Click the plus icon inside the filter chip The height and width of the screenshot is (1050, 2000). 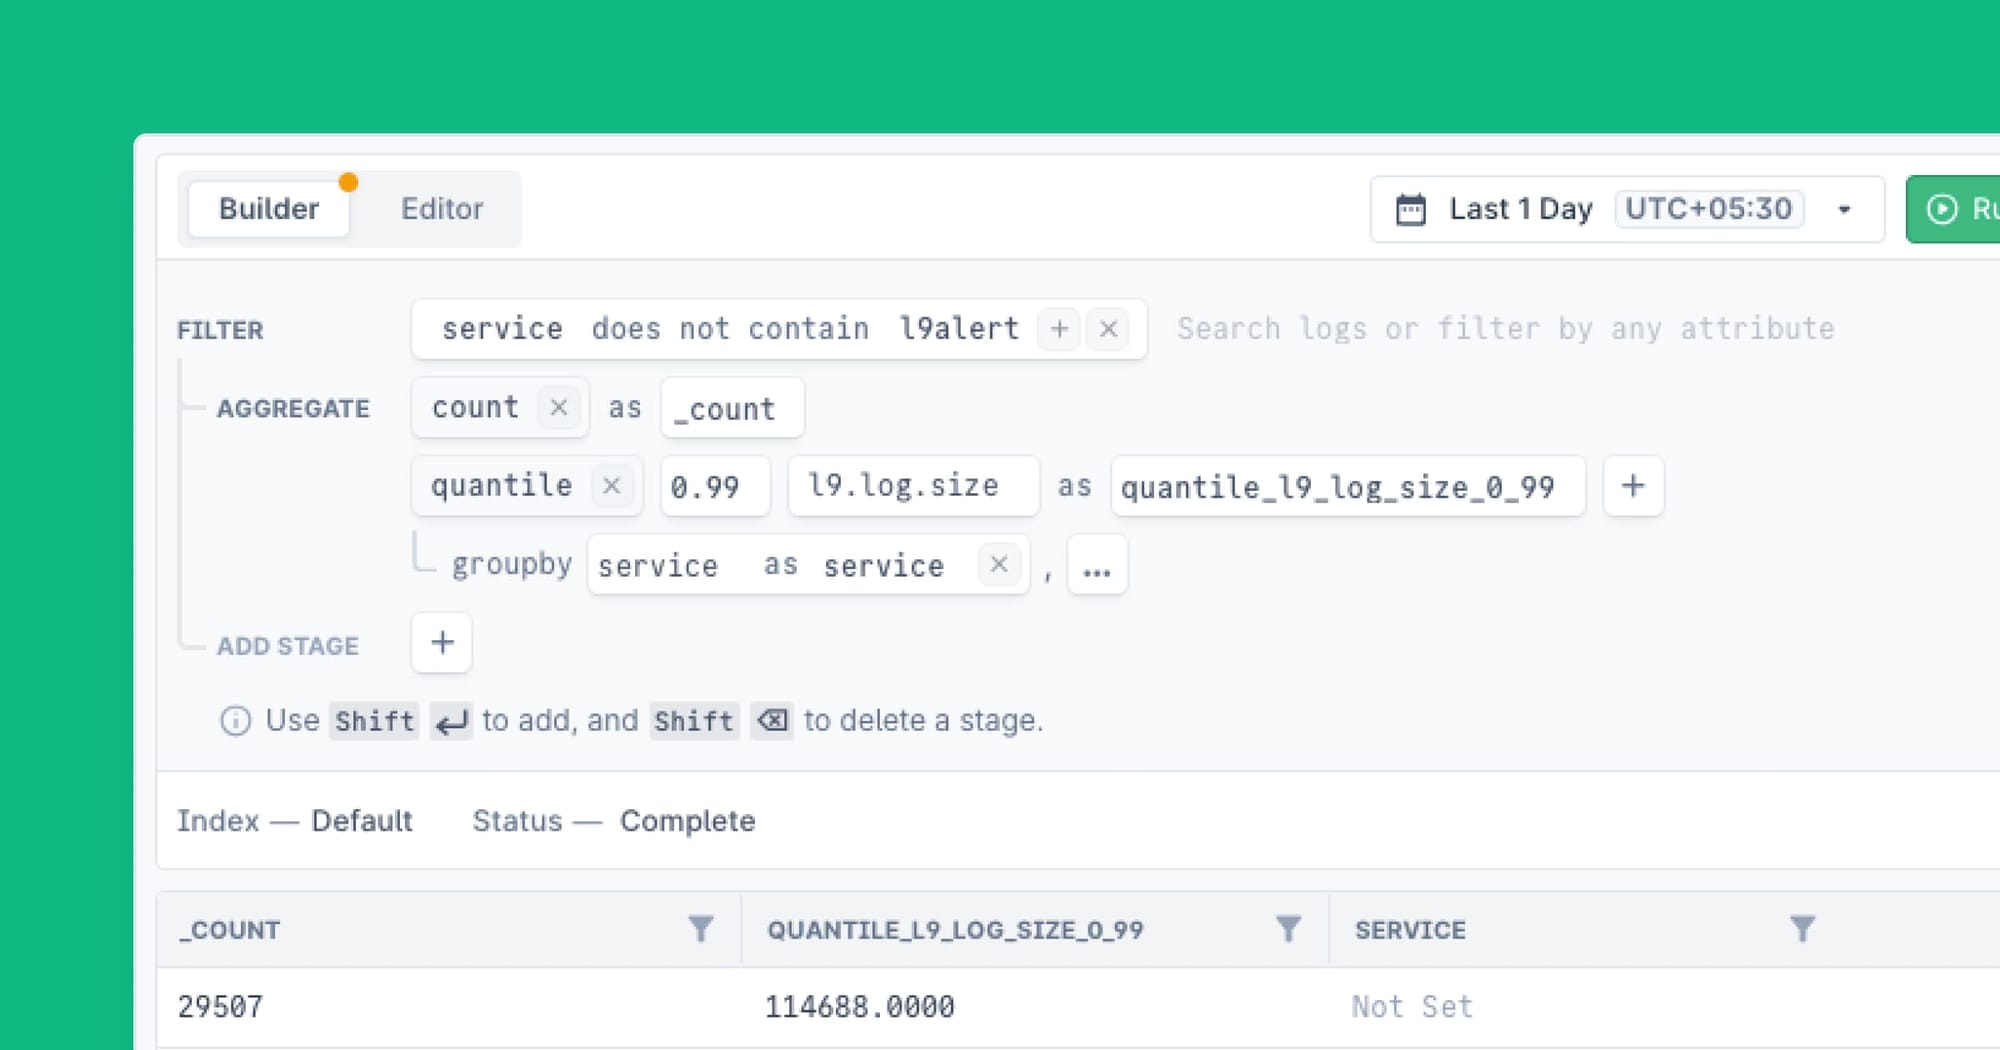(x=1057, y=329)
